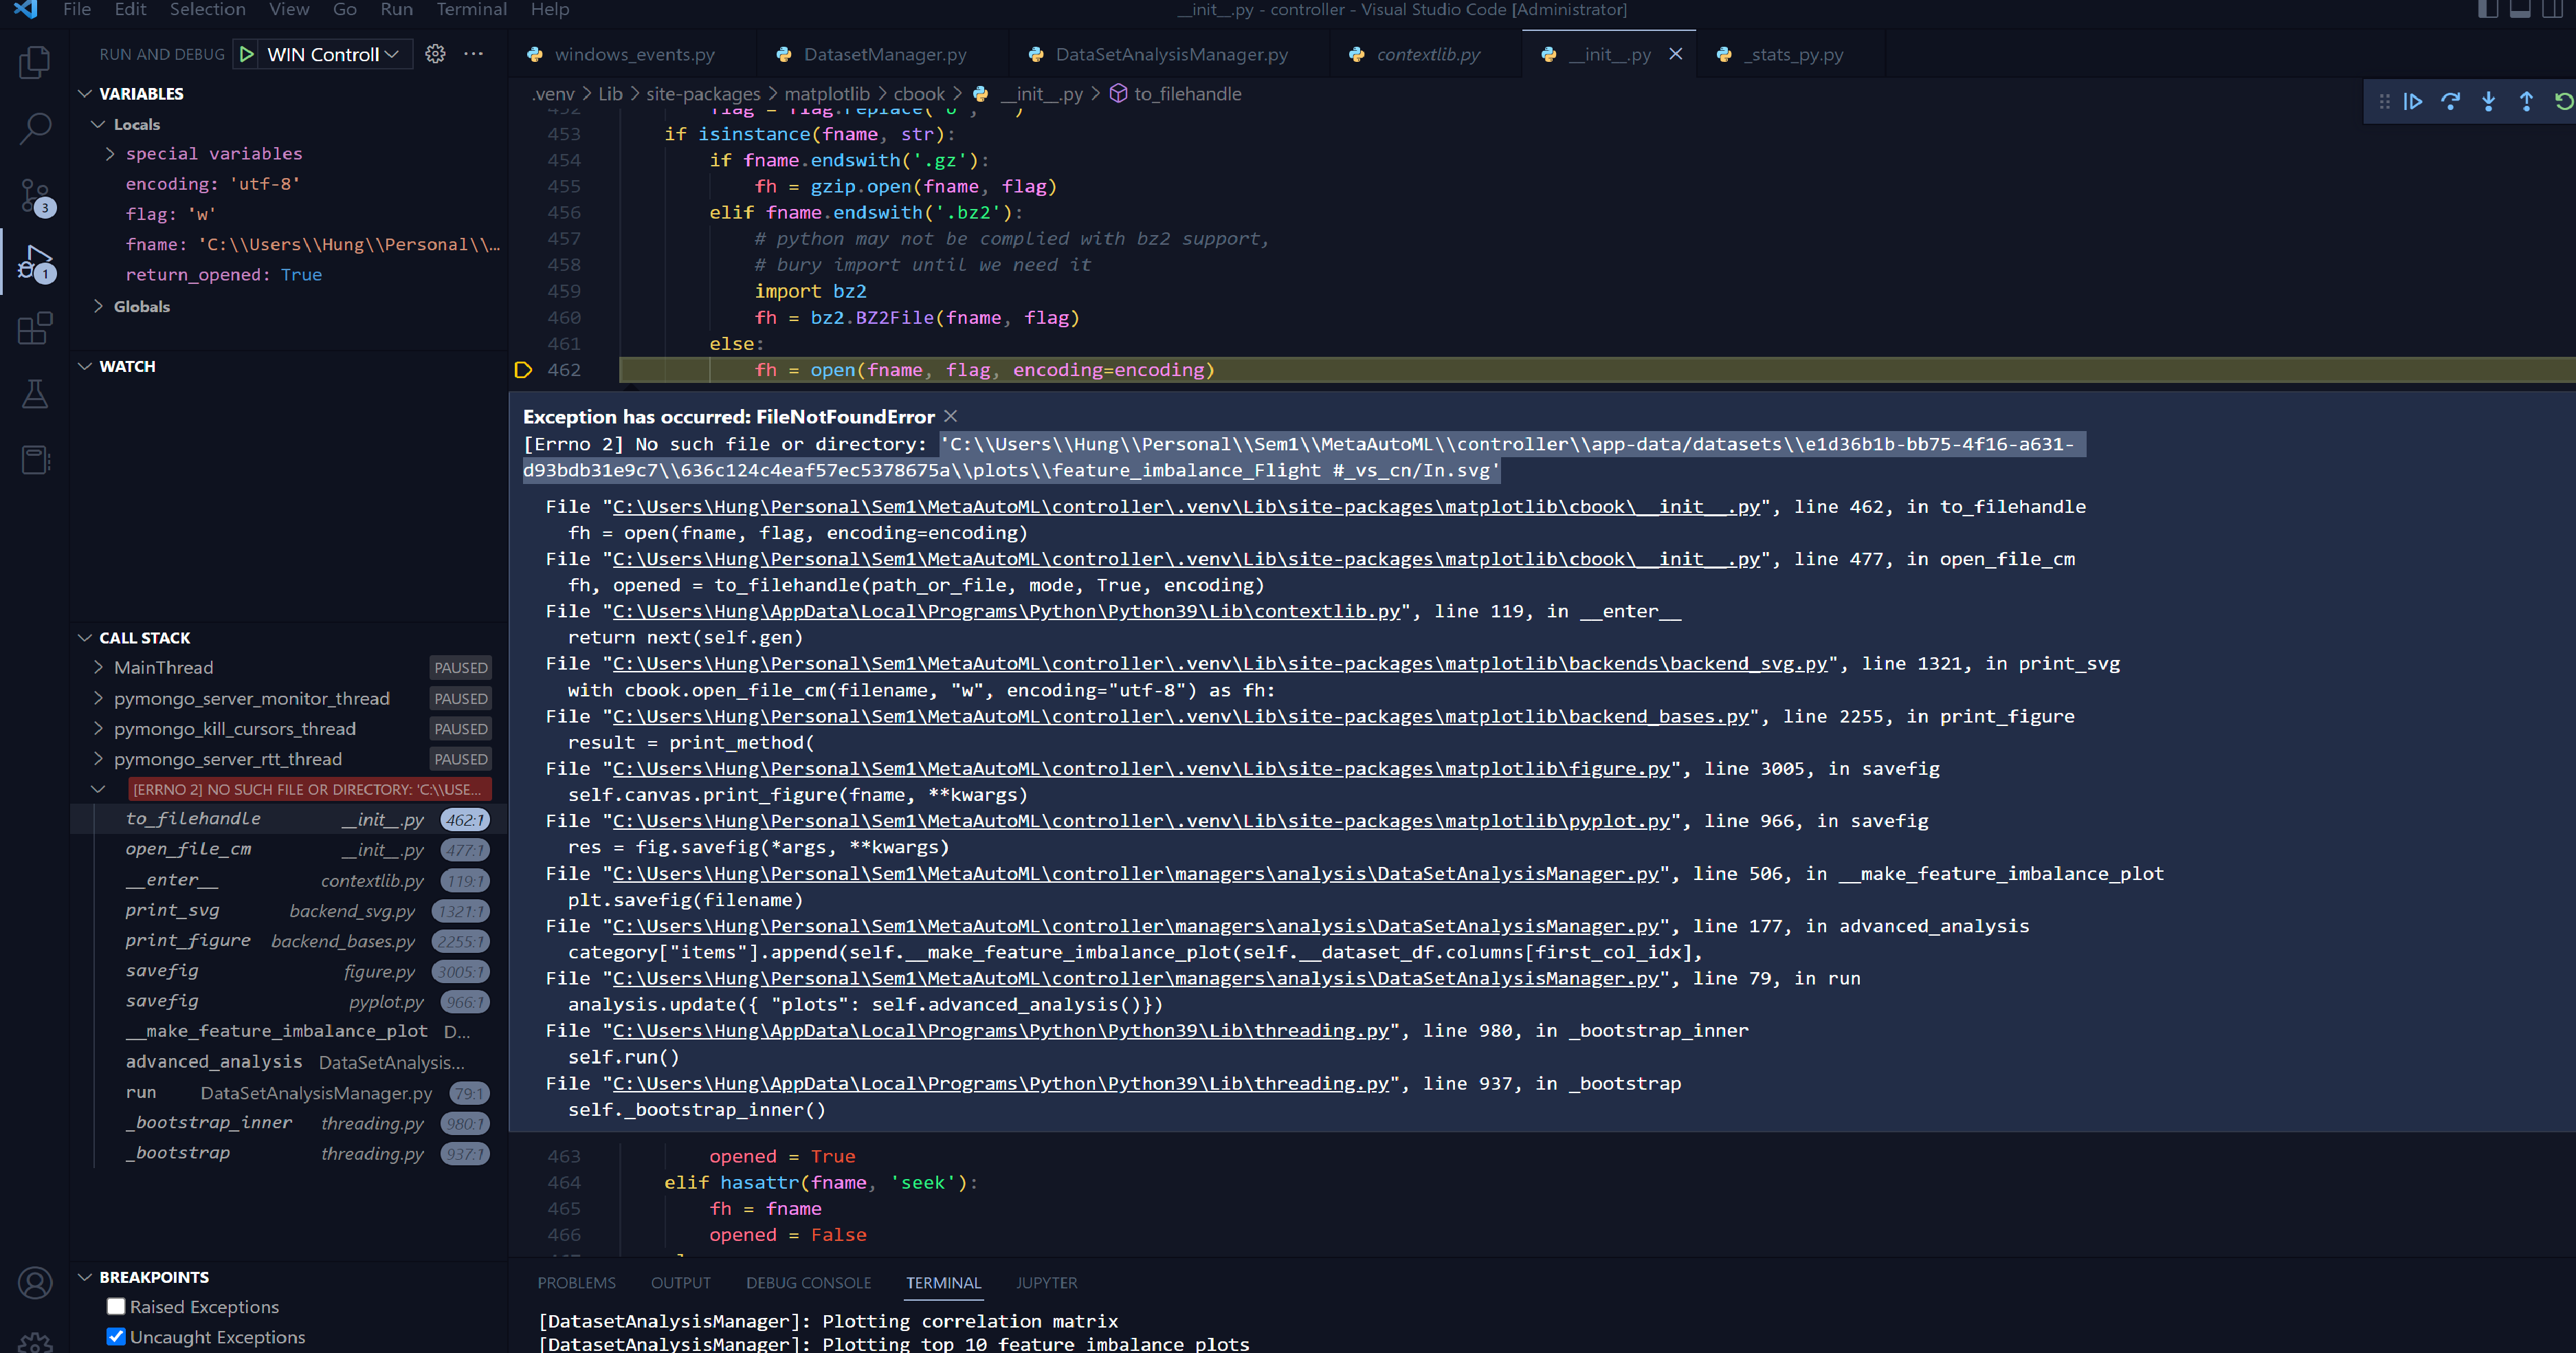This screenshot has height=1353, width=2576.
Task: Open the Search sidebar
Action: 35,130
